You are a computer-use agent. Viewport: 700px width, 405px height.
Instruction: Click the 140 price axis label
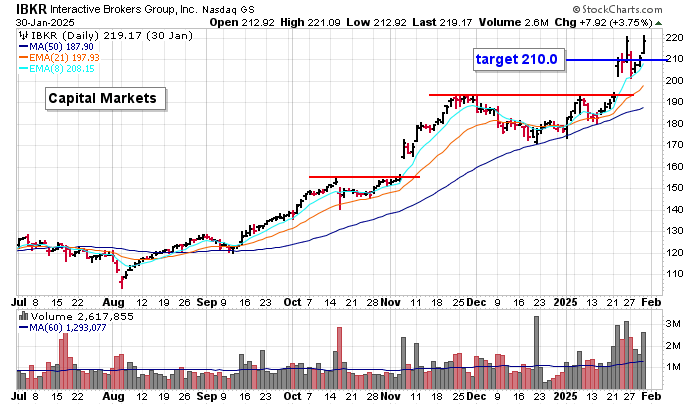[675, 209]
